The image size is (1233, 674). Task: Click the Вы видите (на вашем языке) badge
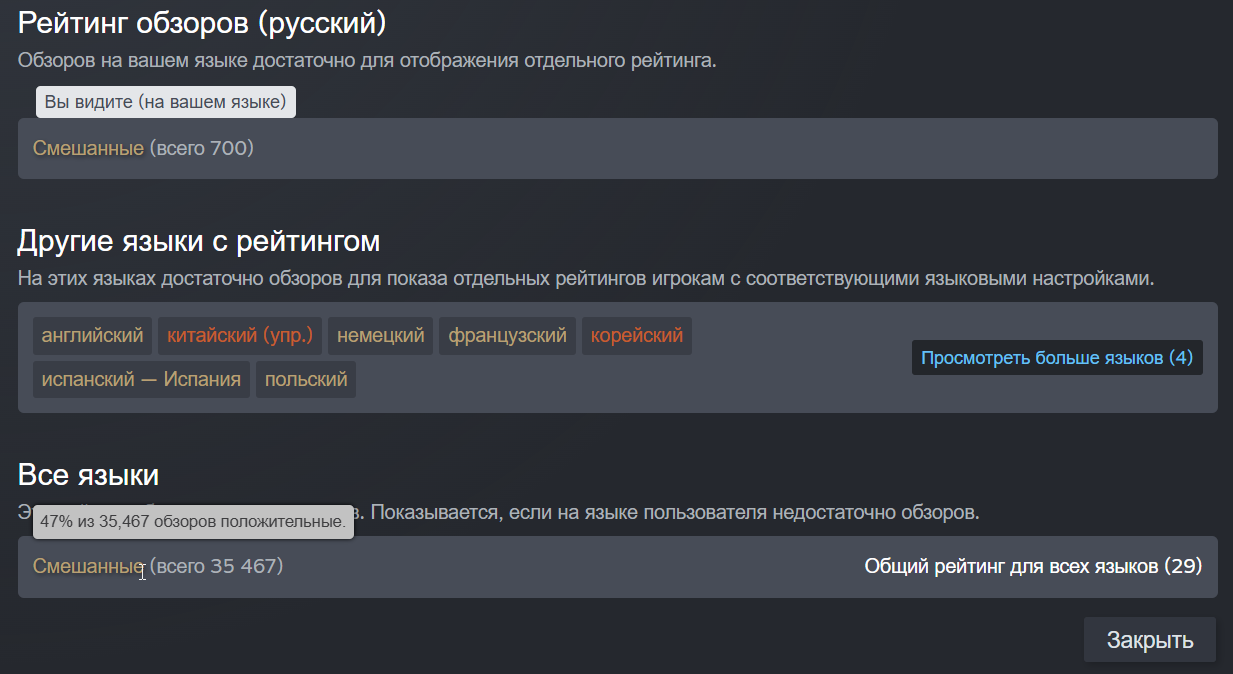pos(166,102)
